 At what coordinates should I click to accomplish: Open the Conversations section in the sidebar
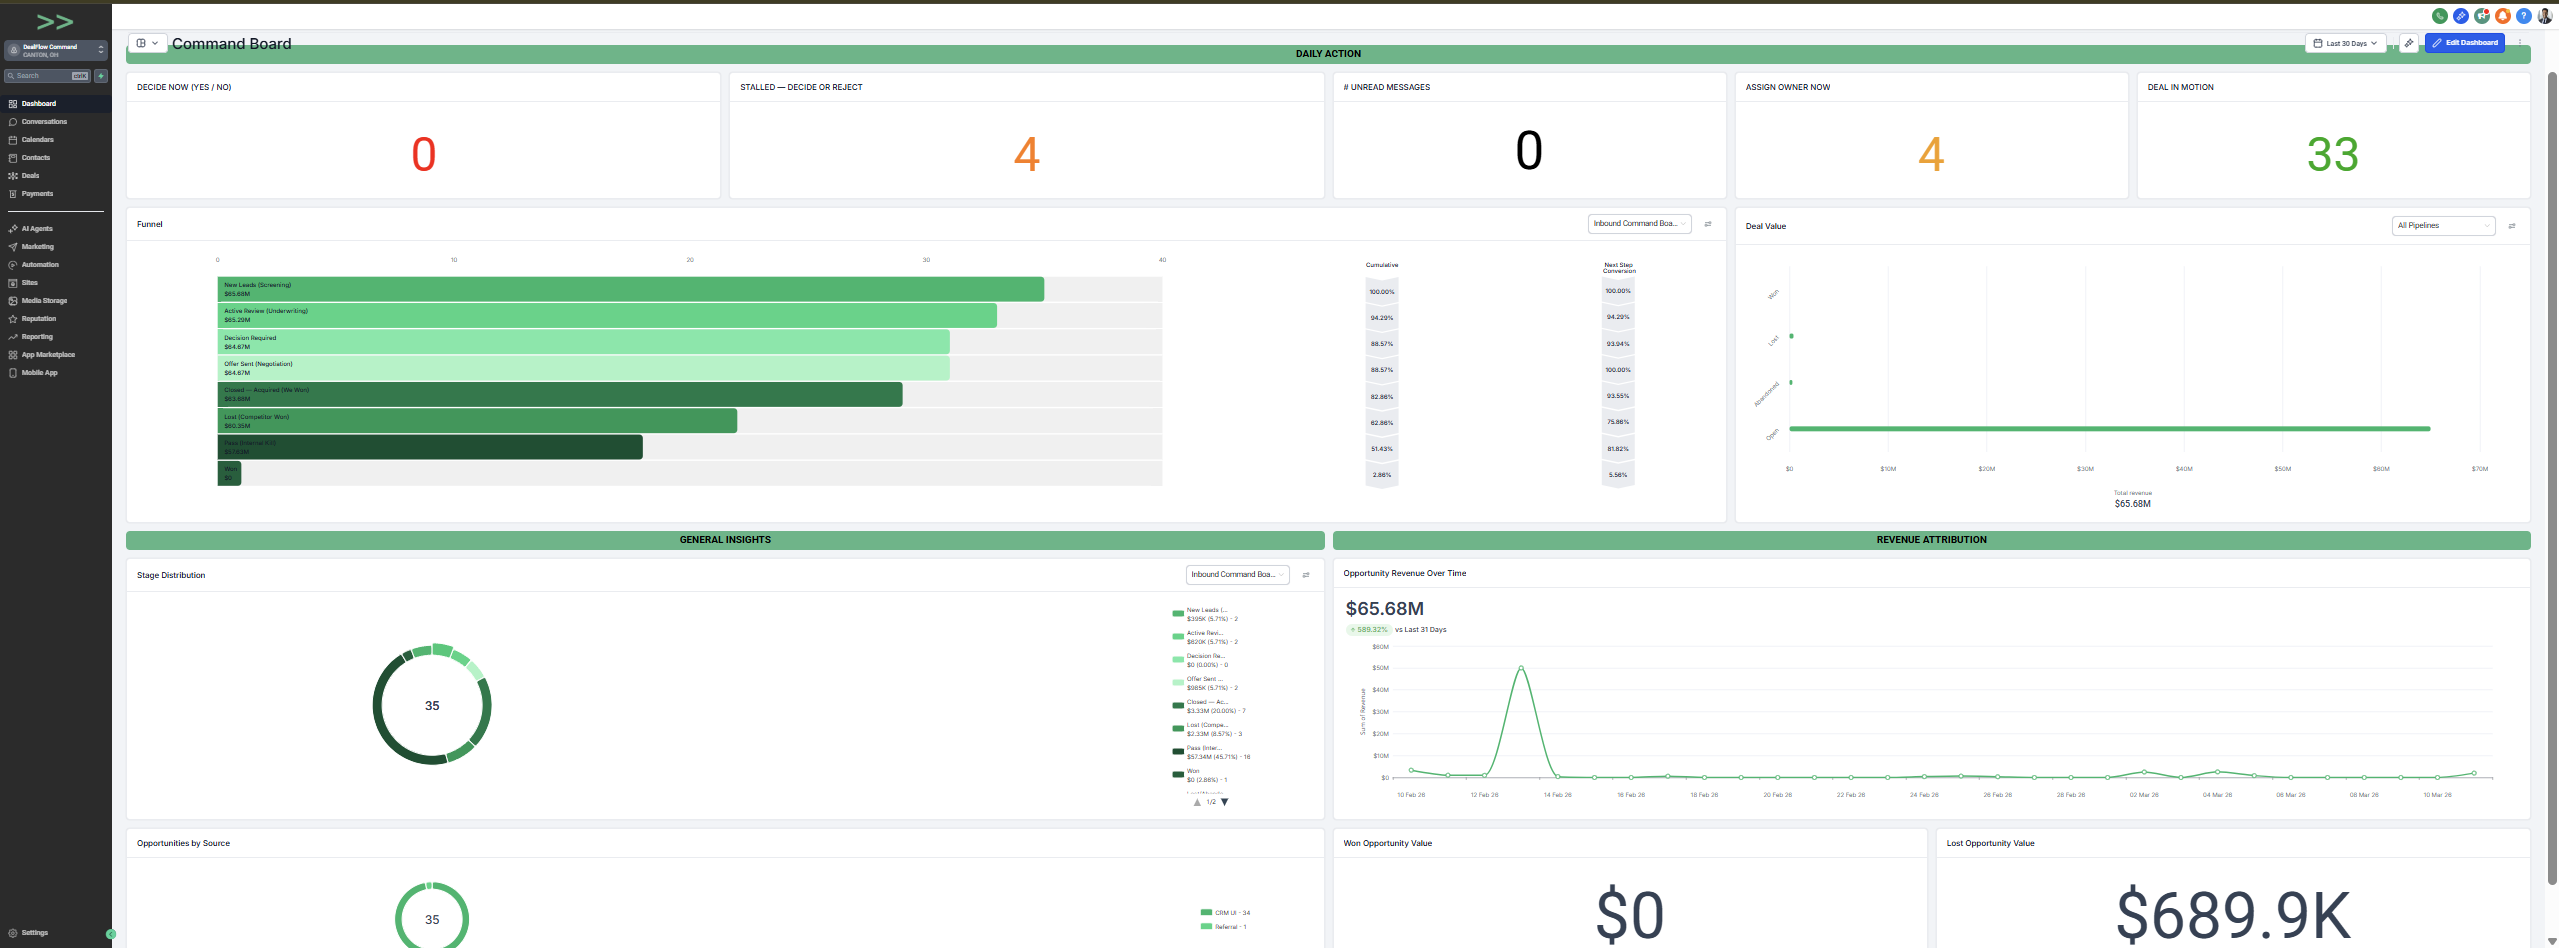43,121
